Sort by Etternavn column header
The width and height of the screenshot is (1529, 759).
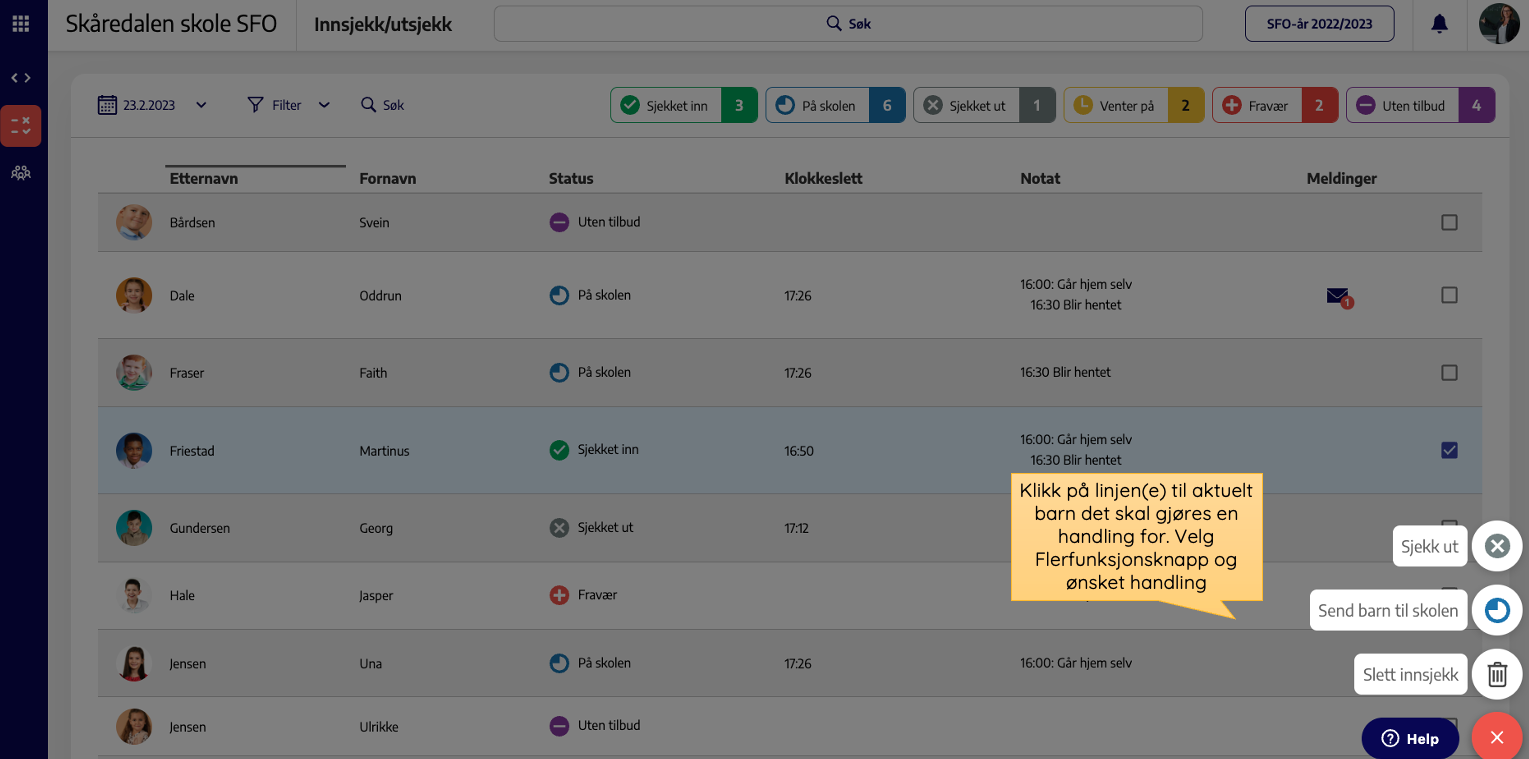pyautogui.click(x=204, y=179)
